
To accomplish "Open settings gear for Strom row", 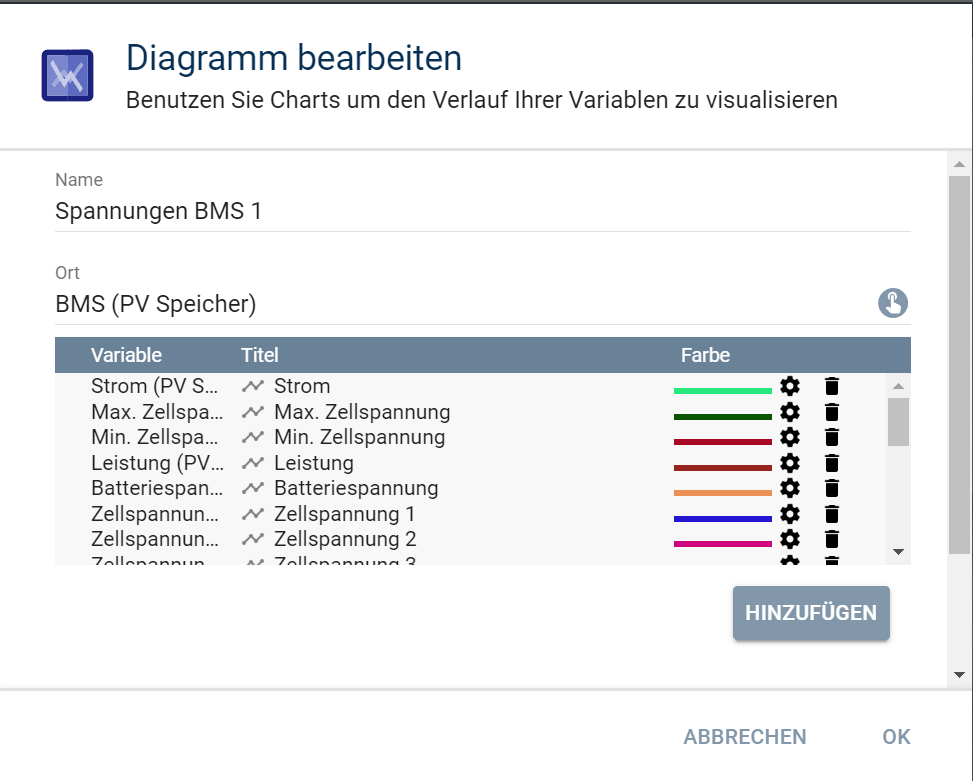I will pos(790,386).
